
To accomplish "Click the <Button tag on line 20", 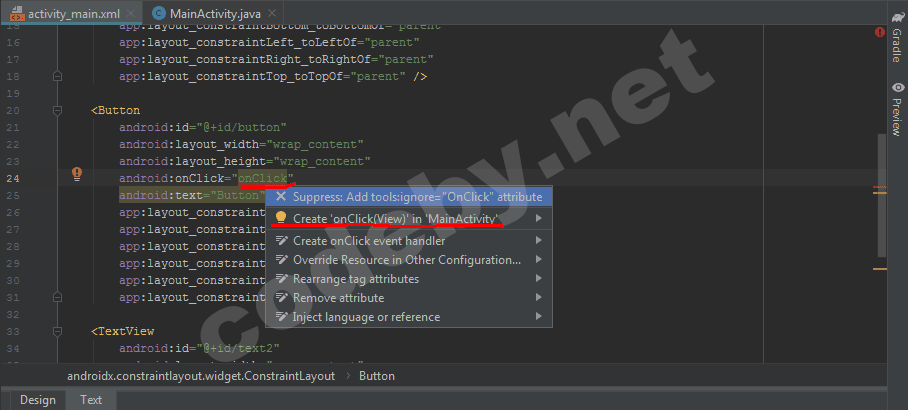I will pyautogui.click(x=115, y=110).
